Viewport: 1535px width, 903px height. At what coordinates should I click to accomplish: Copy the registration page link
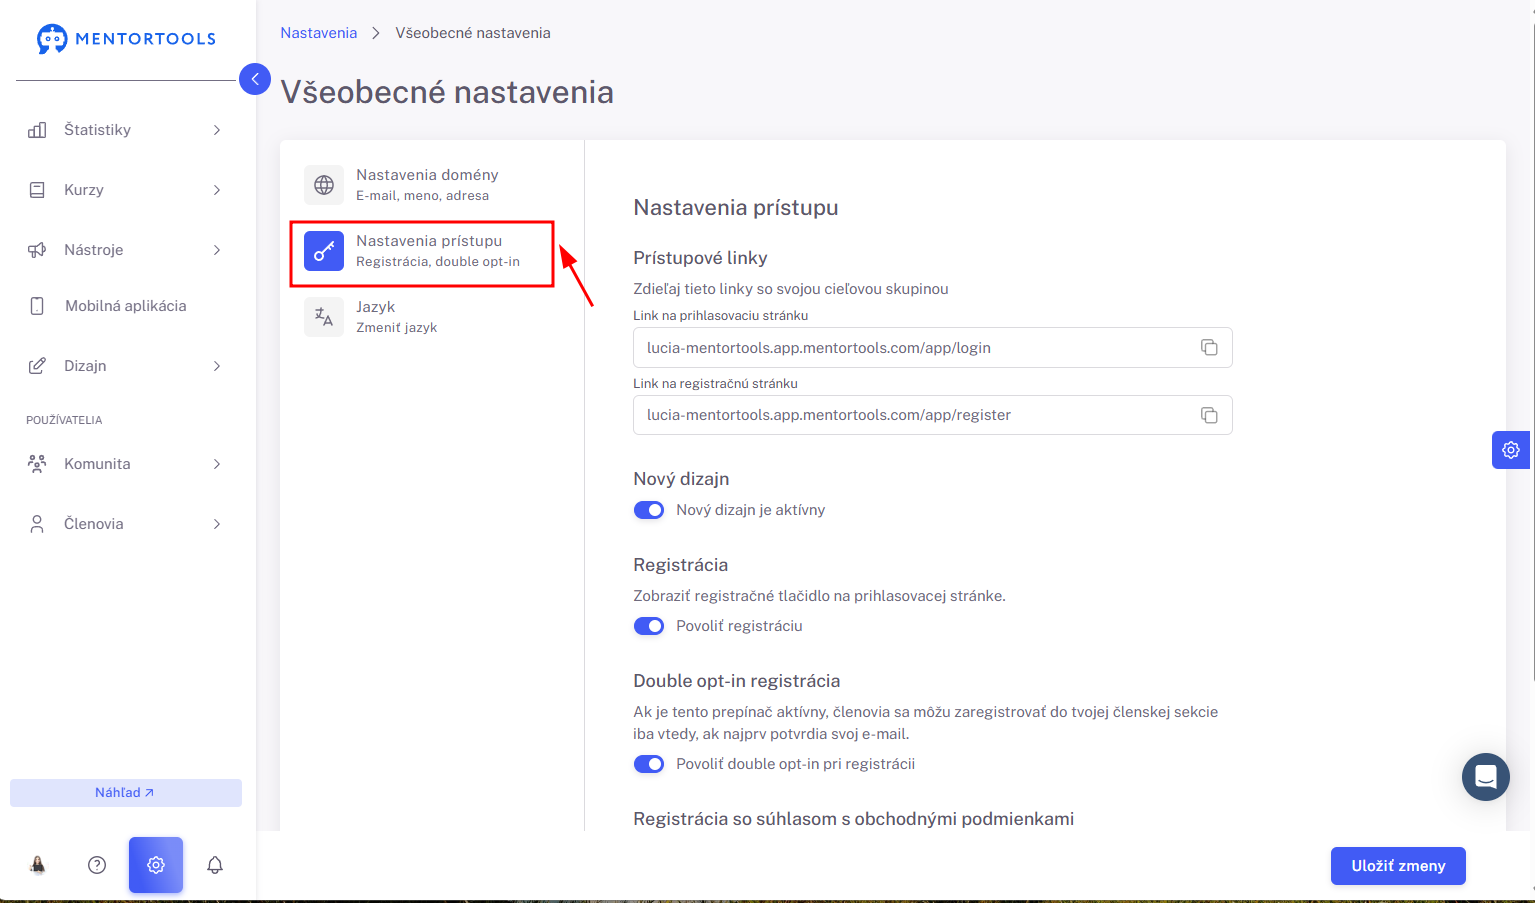pyautogui.click(x=1209, y=415)
